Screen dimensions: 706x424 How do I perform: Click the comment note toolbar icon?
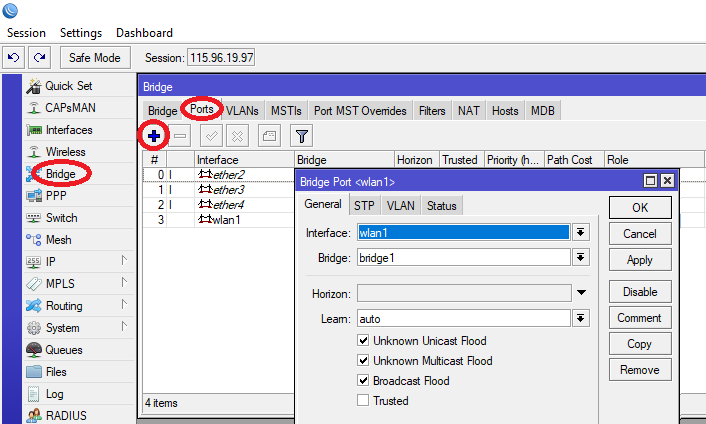[269, 135]
